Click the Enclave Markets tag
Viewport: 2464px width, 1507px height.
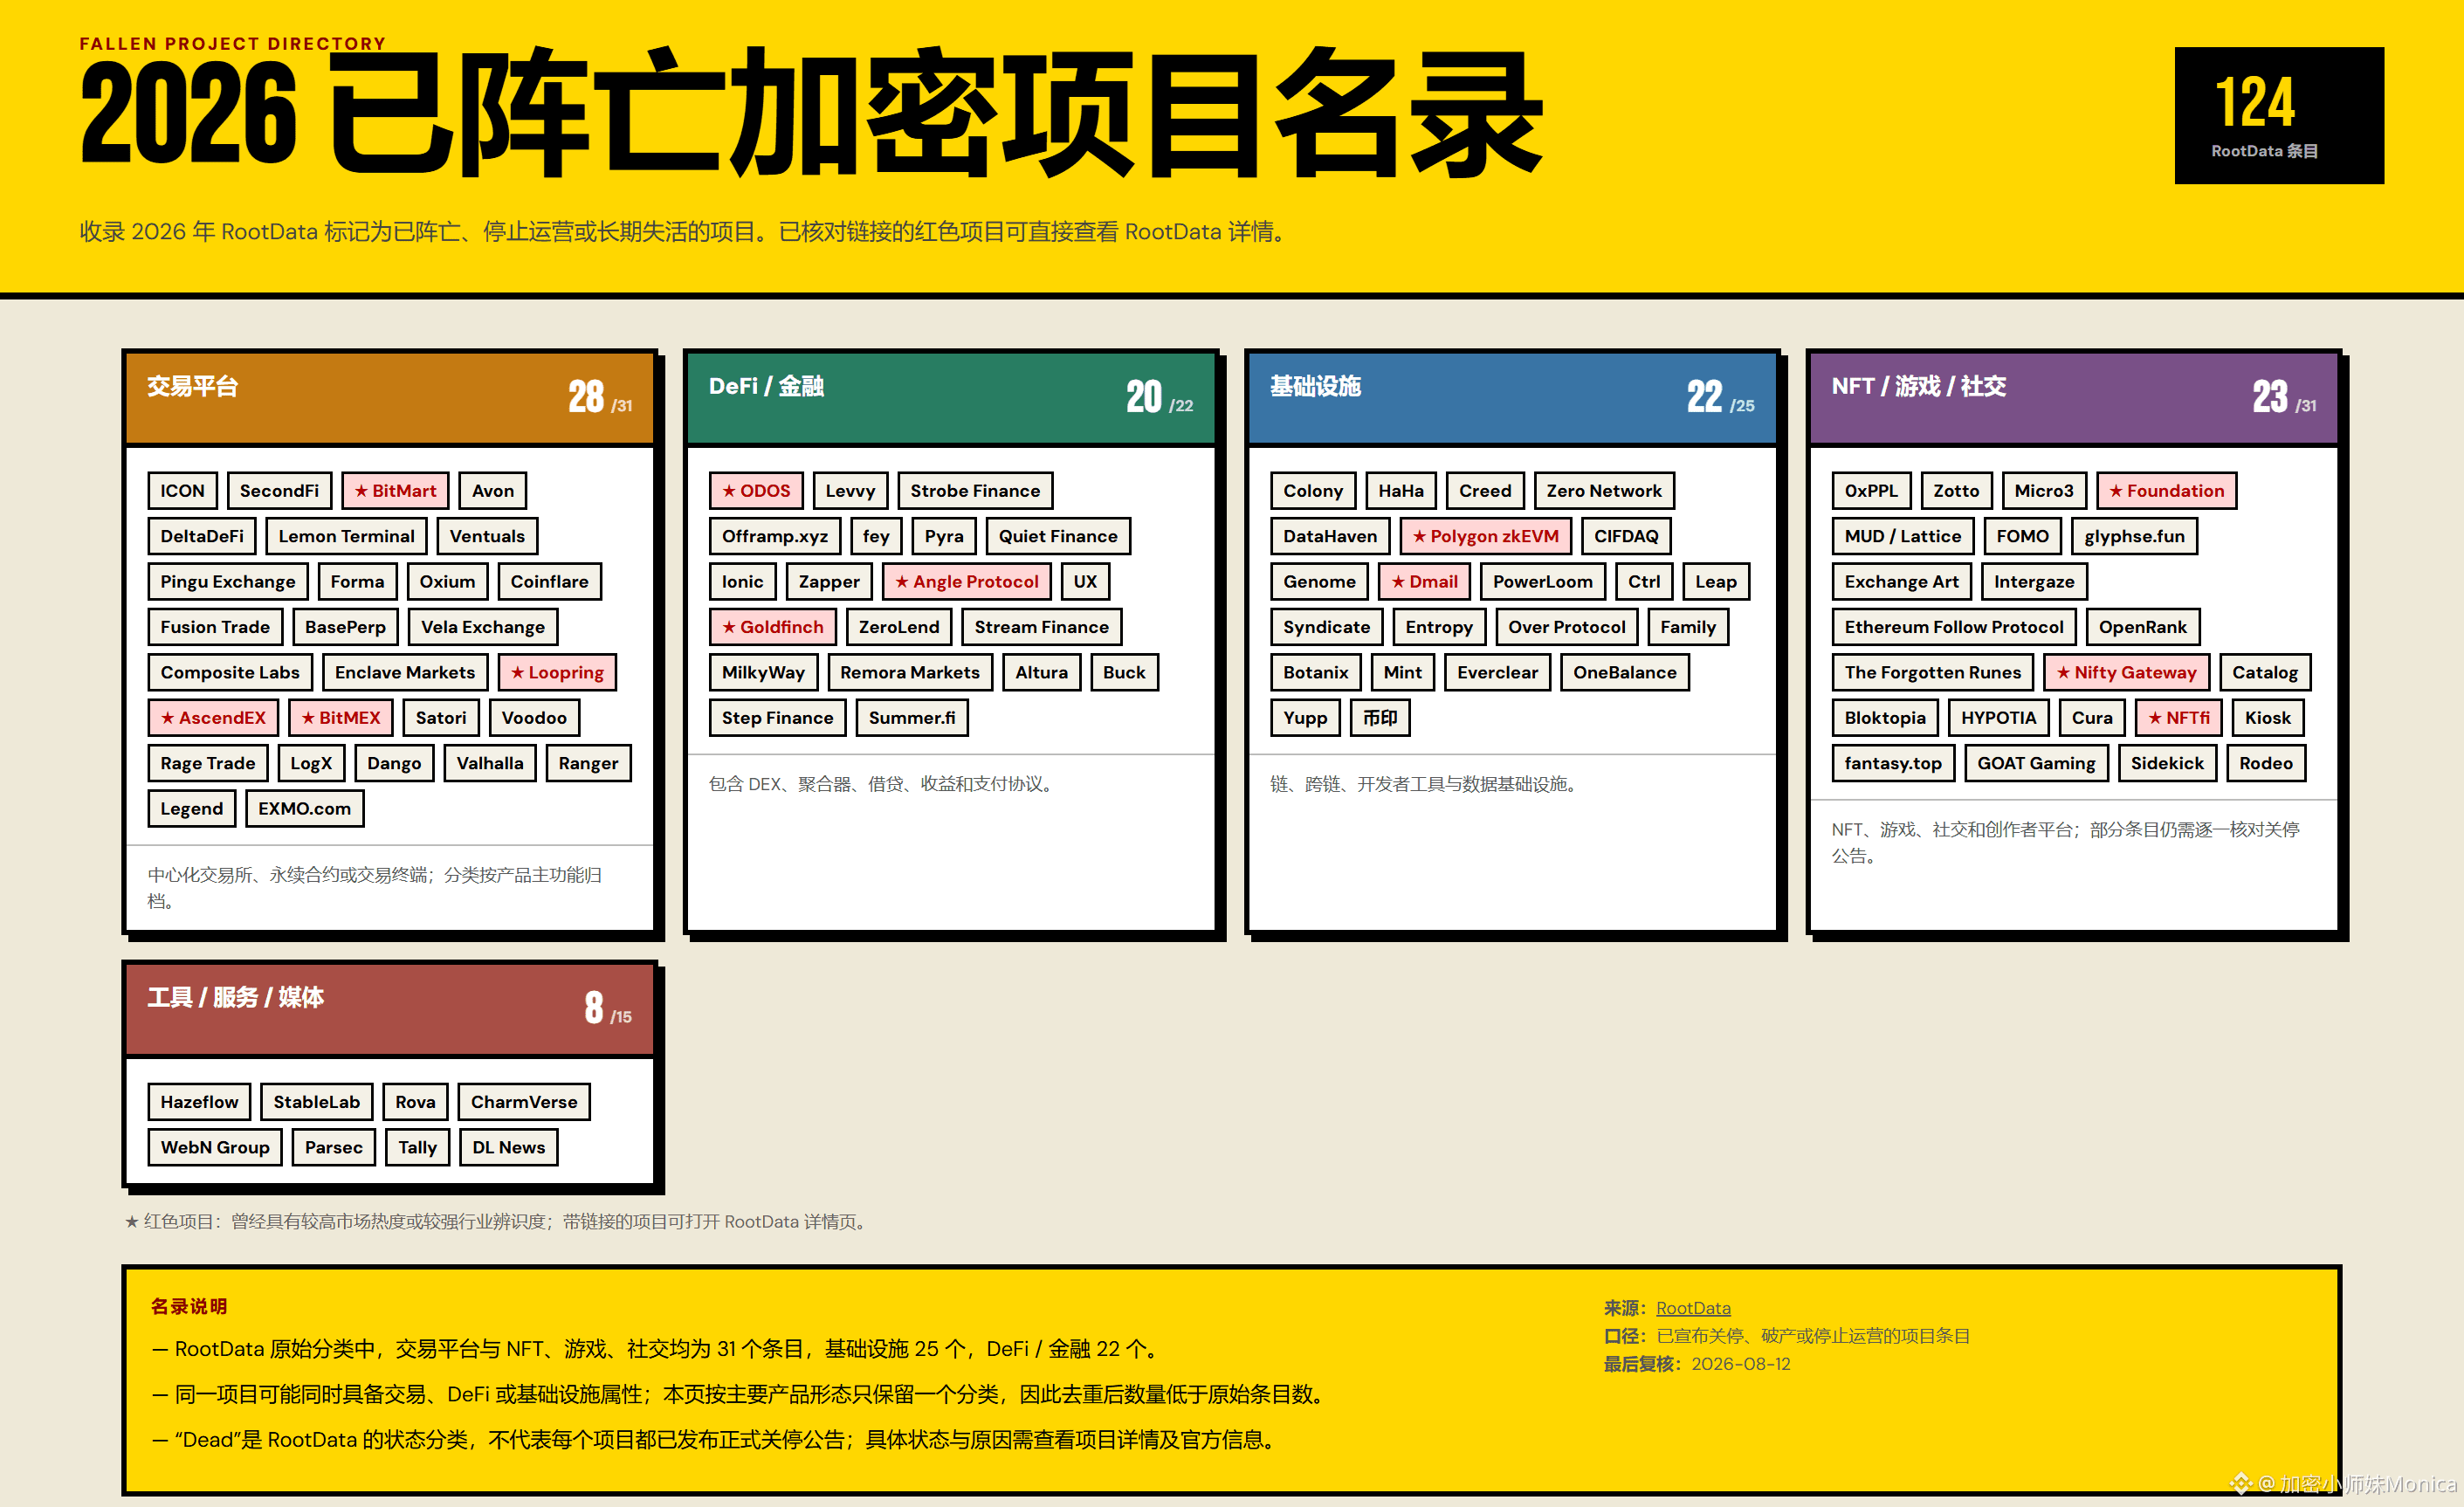[x=405, y=672]
